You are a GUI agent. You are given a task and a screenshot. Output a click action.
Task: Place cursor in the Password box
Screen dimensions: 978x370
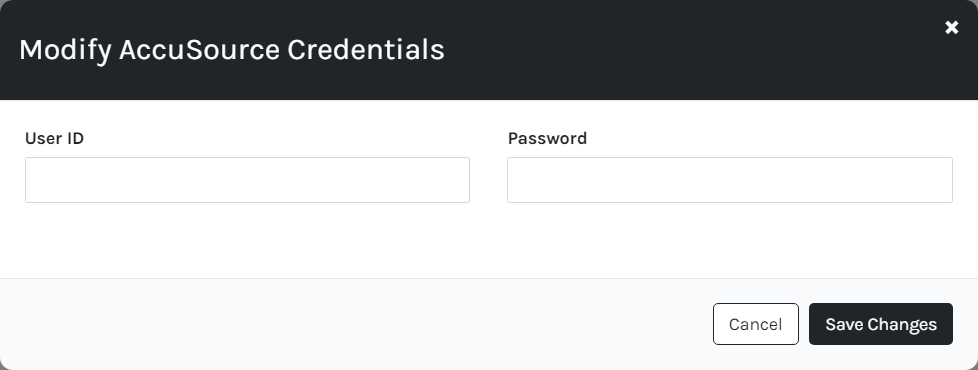coord(730,180)
